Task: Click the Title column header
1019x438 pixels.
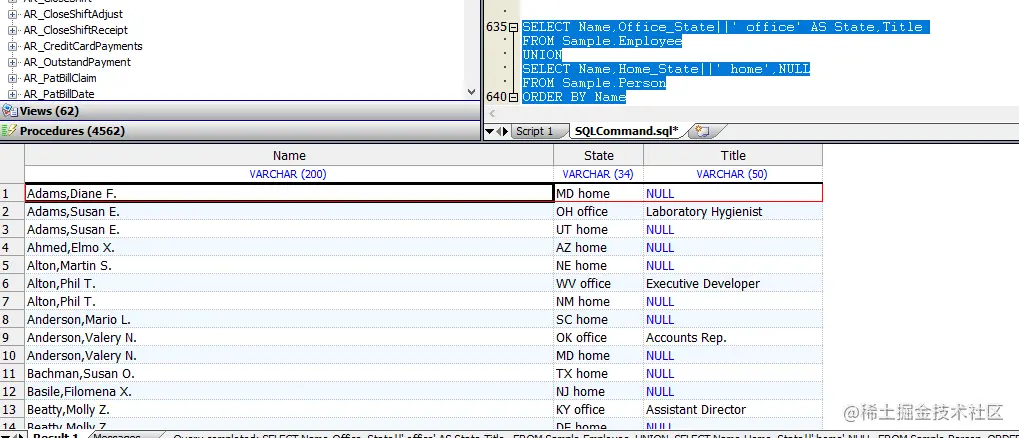Action: pyautogui.click(x=733, y=156)
